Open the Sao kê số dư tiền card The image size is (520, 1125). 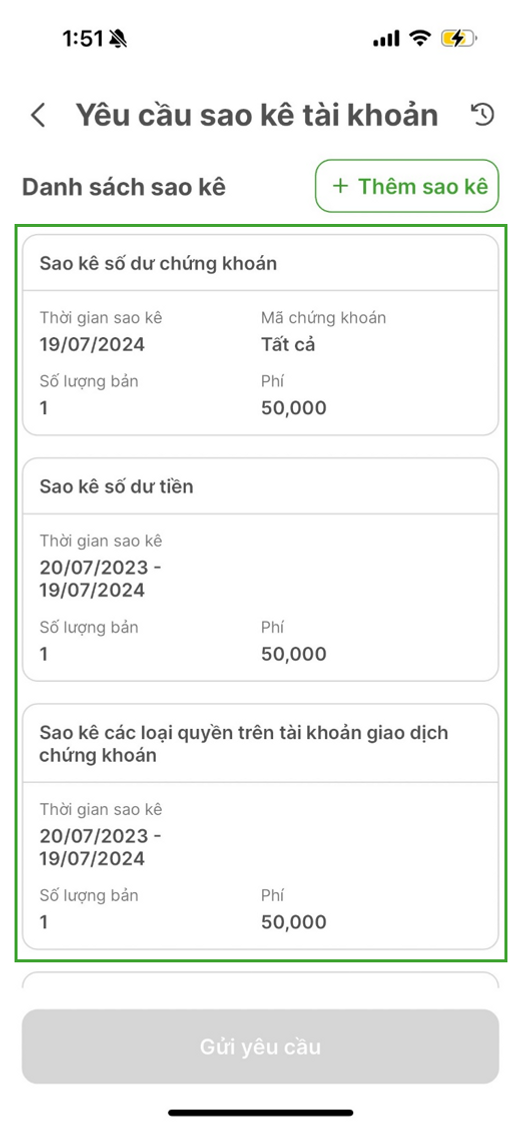coord(260,570)
